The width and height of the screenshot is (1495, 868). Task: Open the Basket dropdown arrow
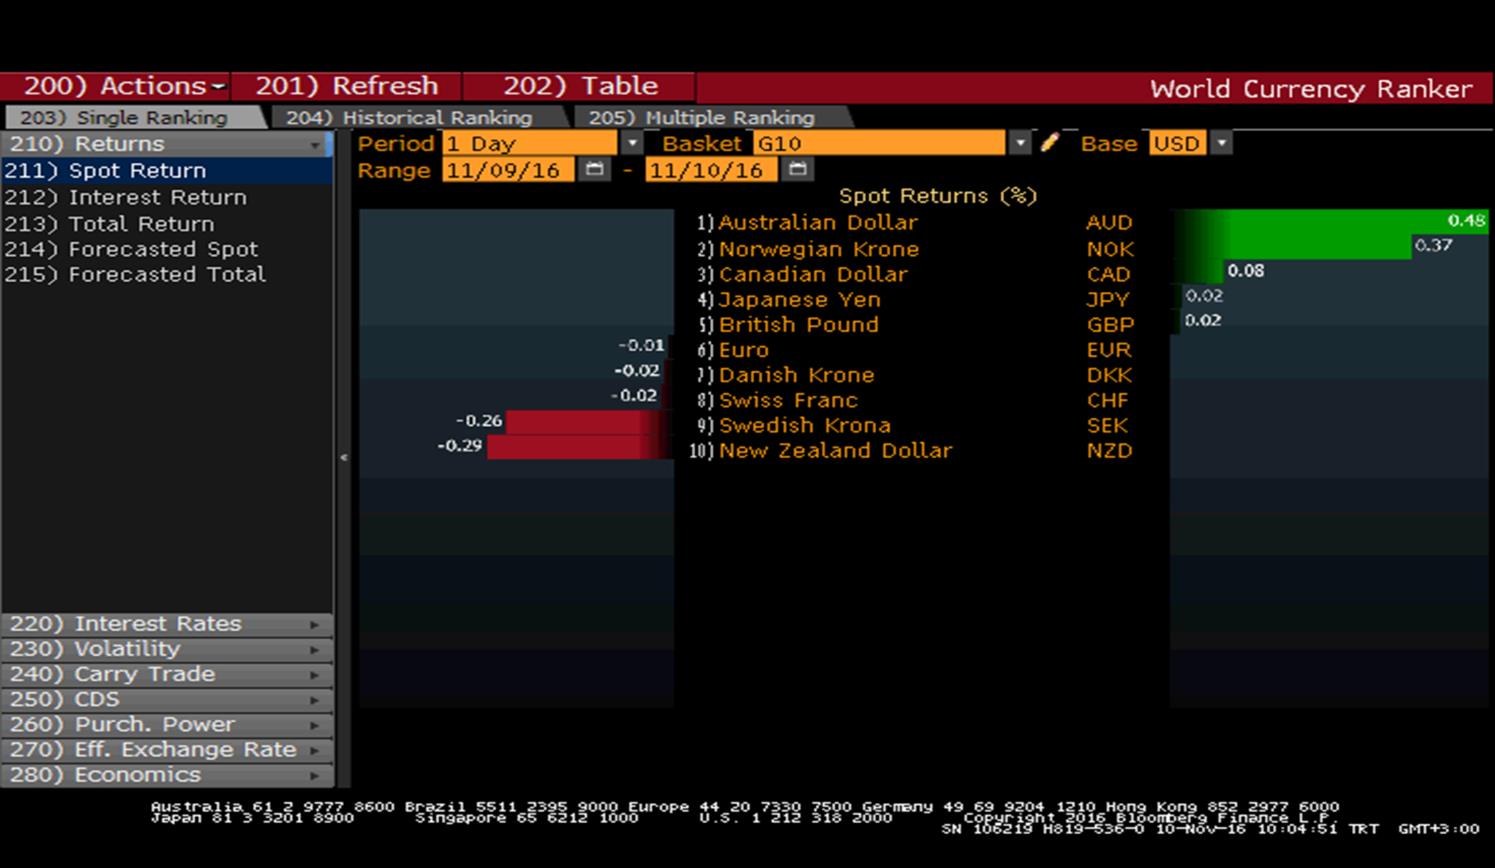pos(1019,143)
